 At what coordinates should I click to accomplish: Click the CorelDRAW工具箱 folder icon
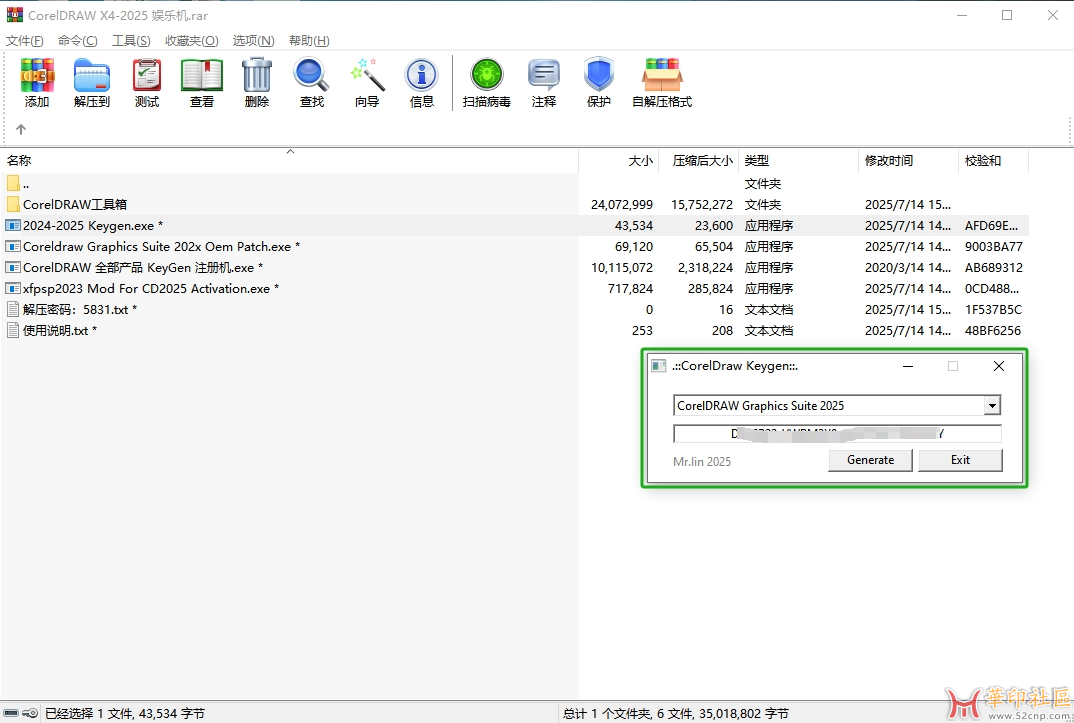(x=13, y=204)
